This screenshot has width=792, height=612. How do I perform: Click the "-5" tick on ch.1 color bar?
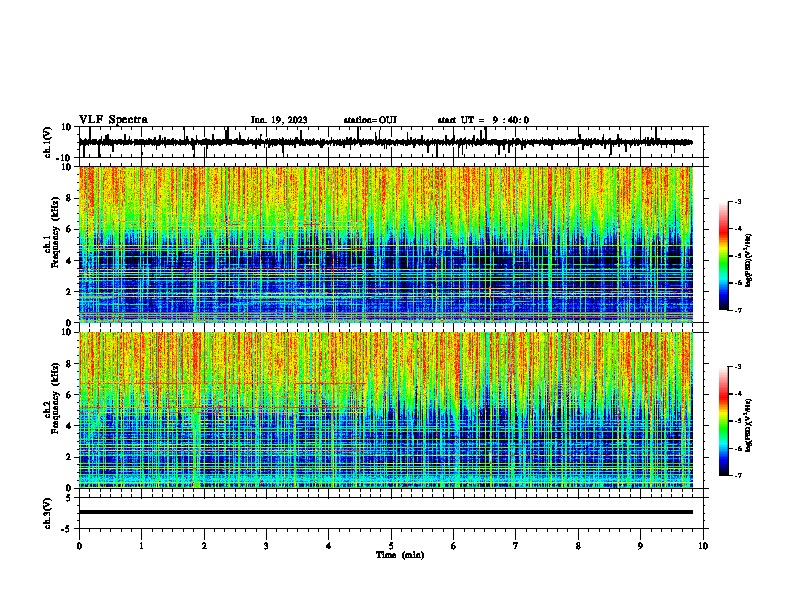(737, 256)
